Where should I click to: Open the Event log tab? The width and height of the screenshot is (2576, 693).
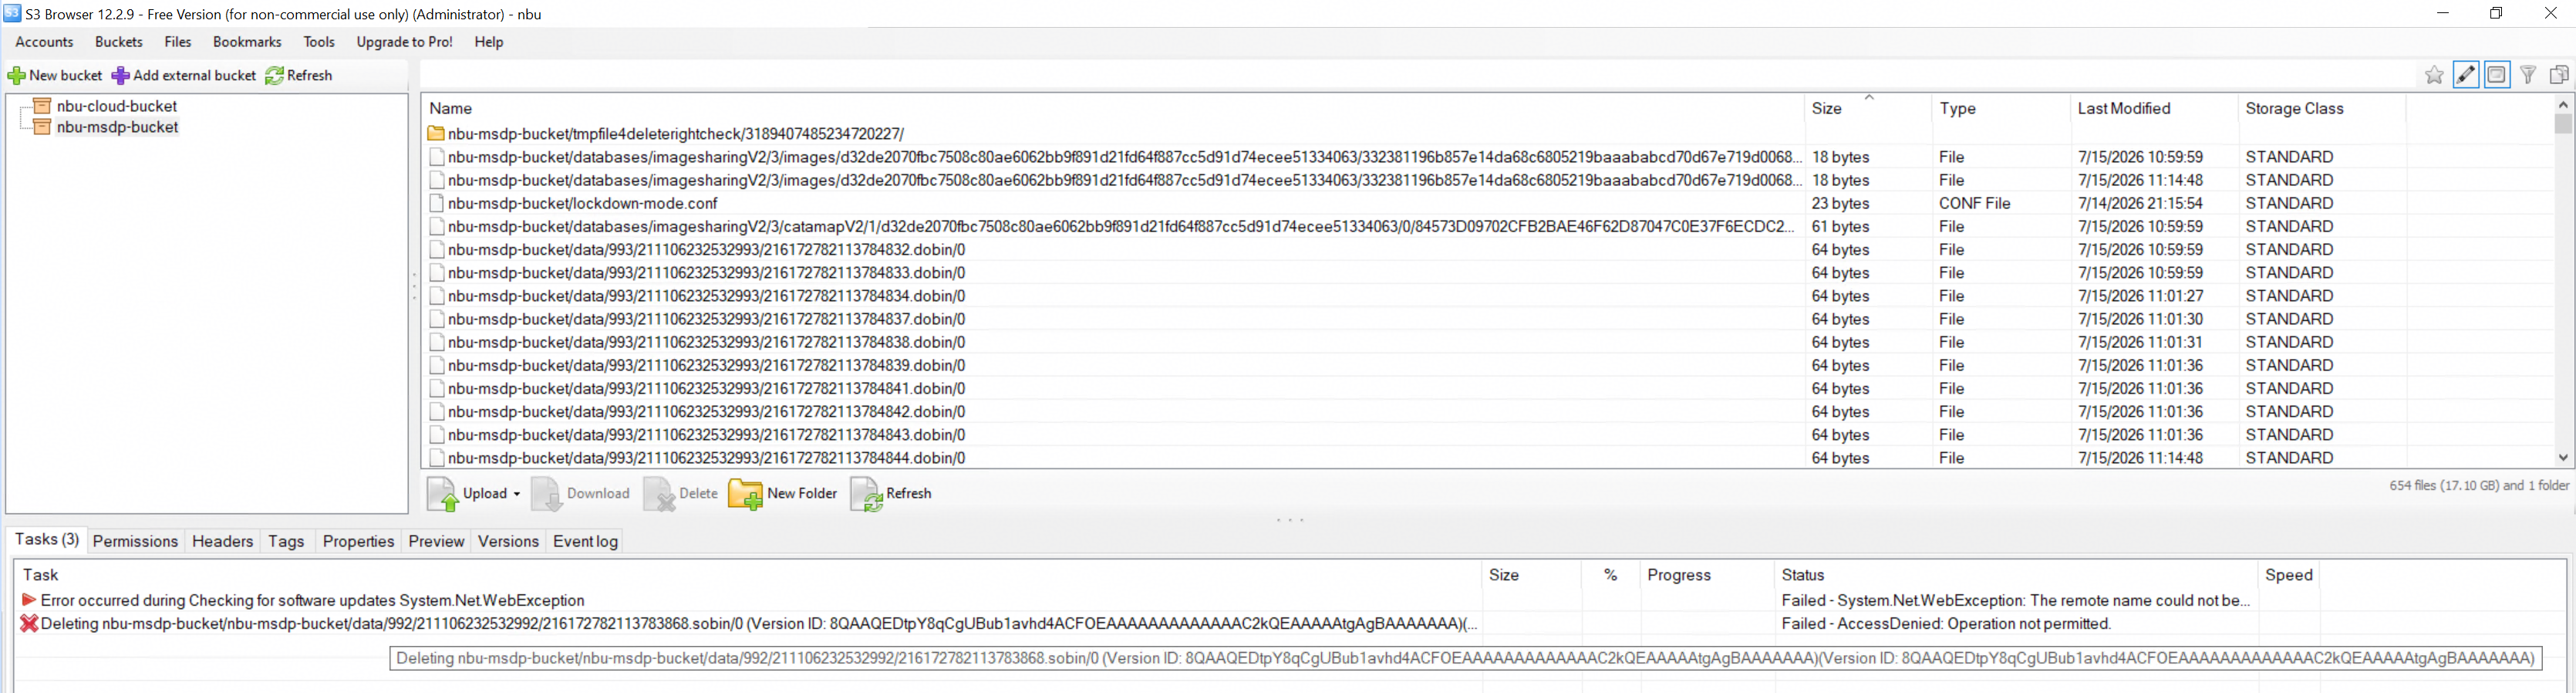(x=585, y=541)
